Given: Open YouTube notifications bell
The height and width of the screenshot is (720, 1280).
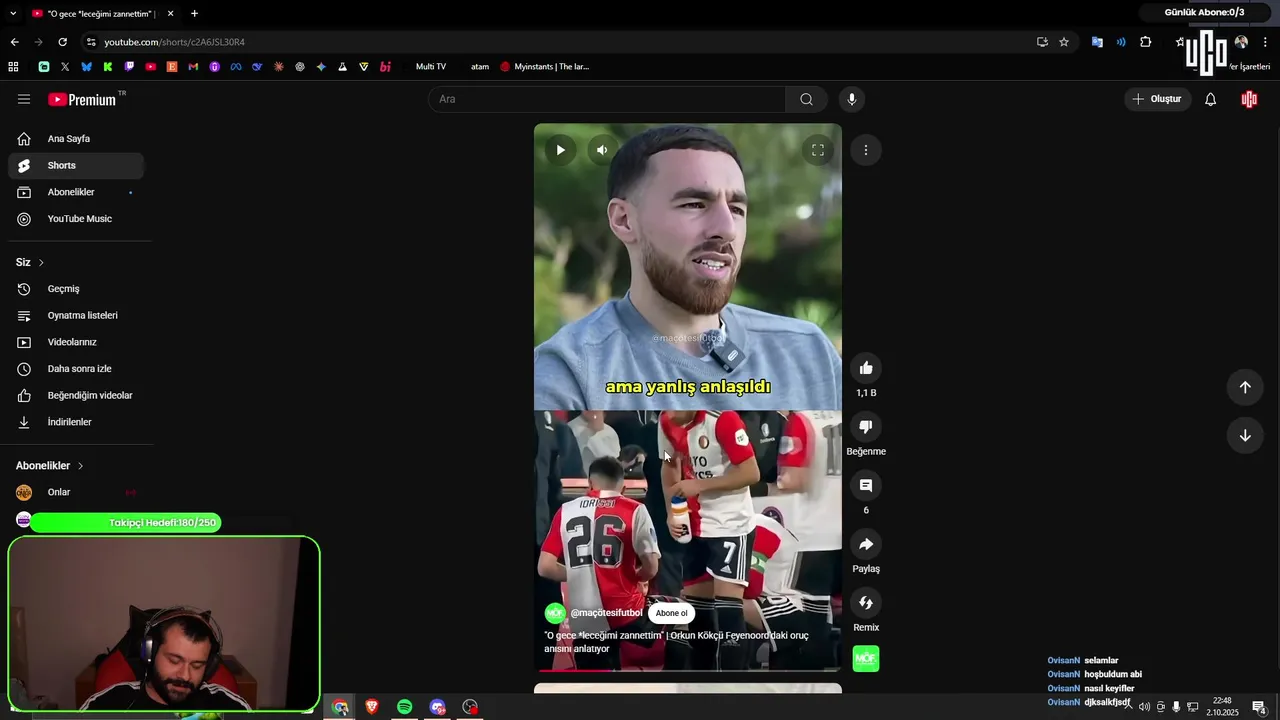Looking at the screenshot, I should pos(1210,99).
